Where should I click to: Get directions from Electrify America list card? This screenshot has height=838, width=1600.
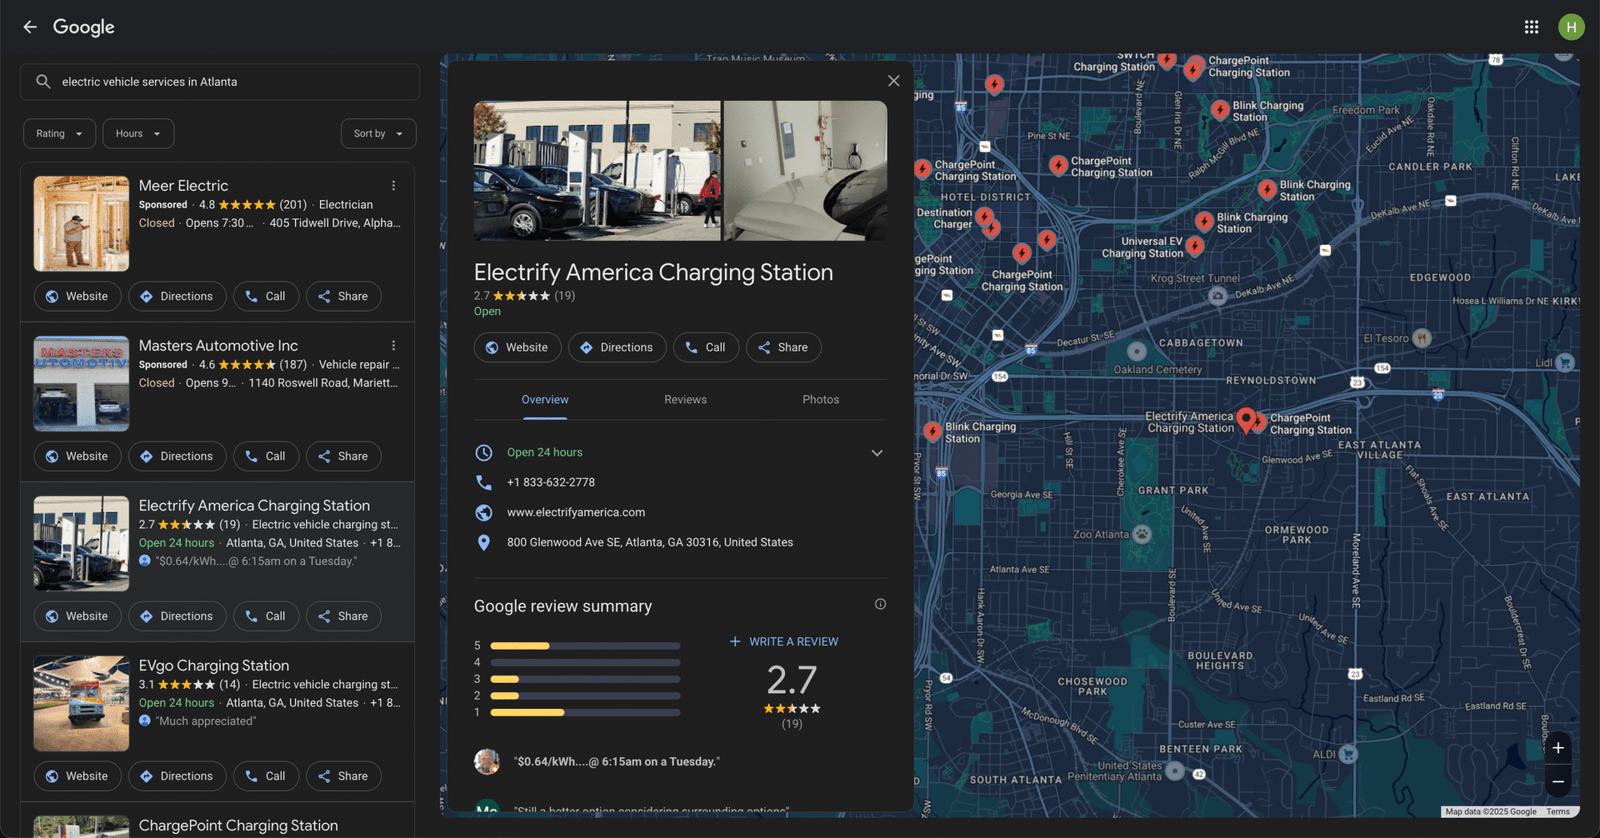(177, 617)
